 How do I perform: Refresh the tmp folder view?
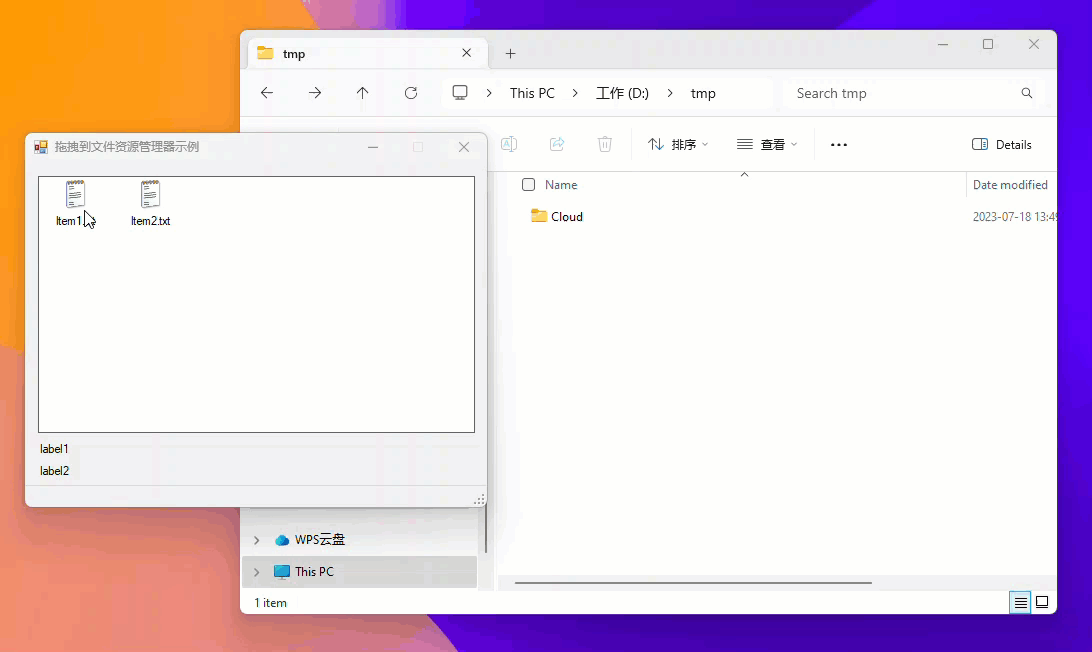point(411,93)
